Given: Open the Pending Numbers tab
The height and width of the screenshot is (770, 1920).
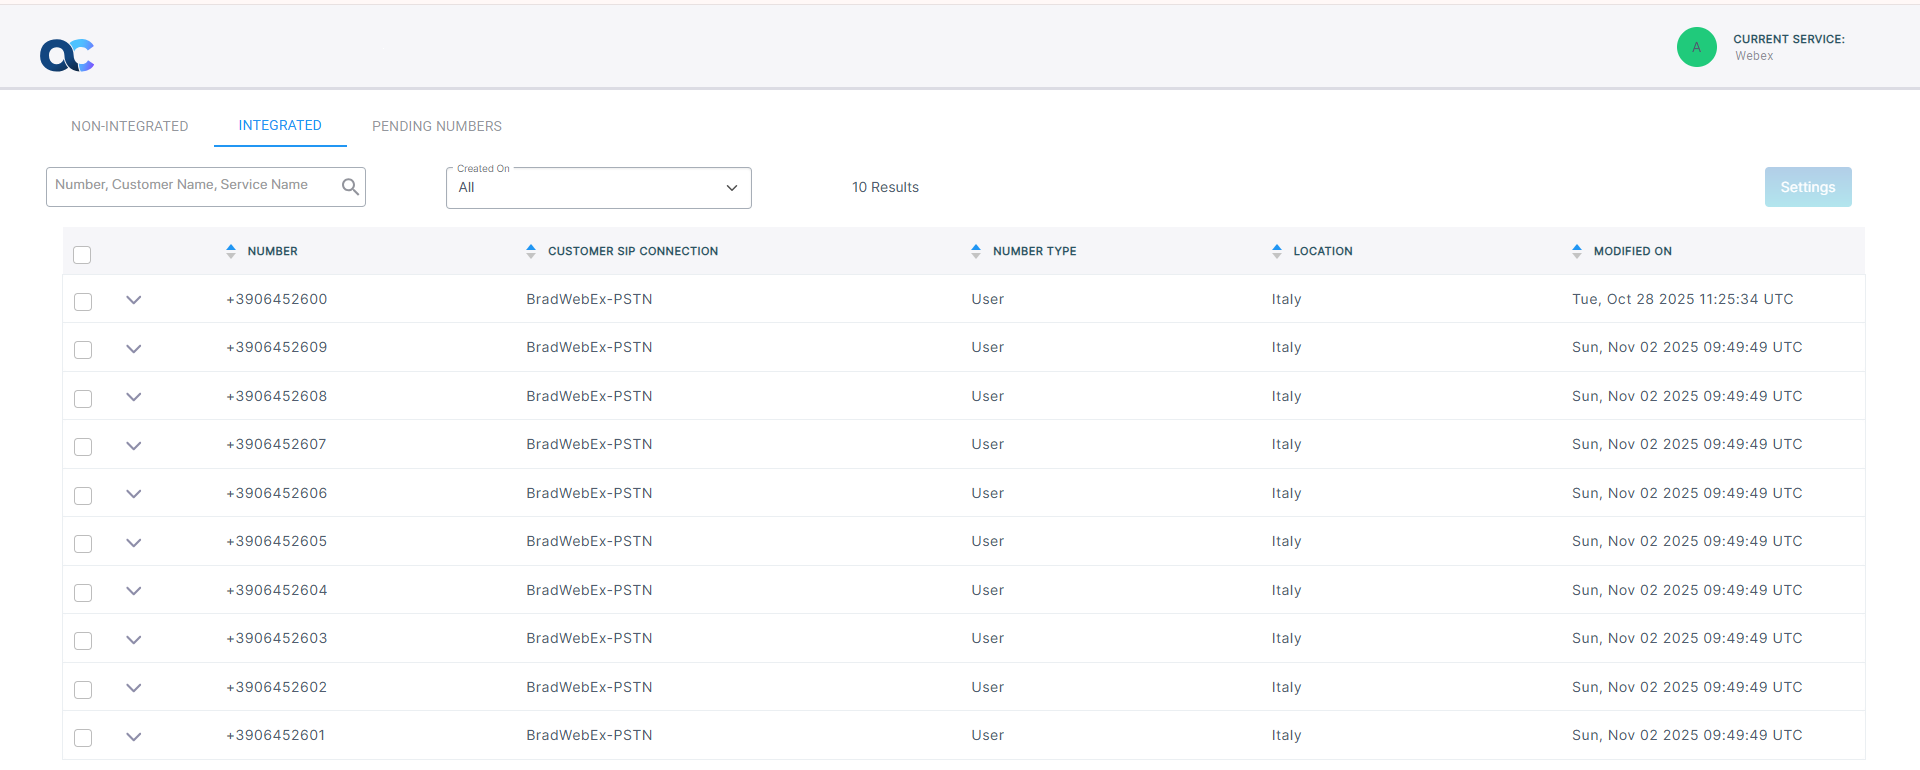Looking at the screenshot, I should pyautogui.click(x=437, y=126).
